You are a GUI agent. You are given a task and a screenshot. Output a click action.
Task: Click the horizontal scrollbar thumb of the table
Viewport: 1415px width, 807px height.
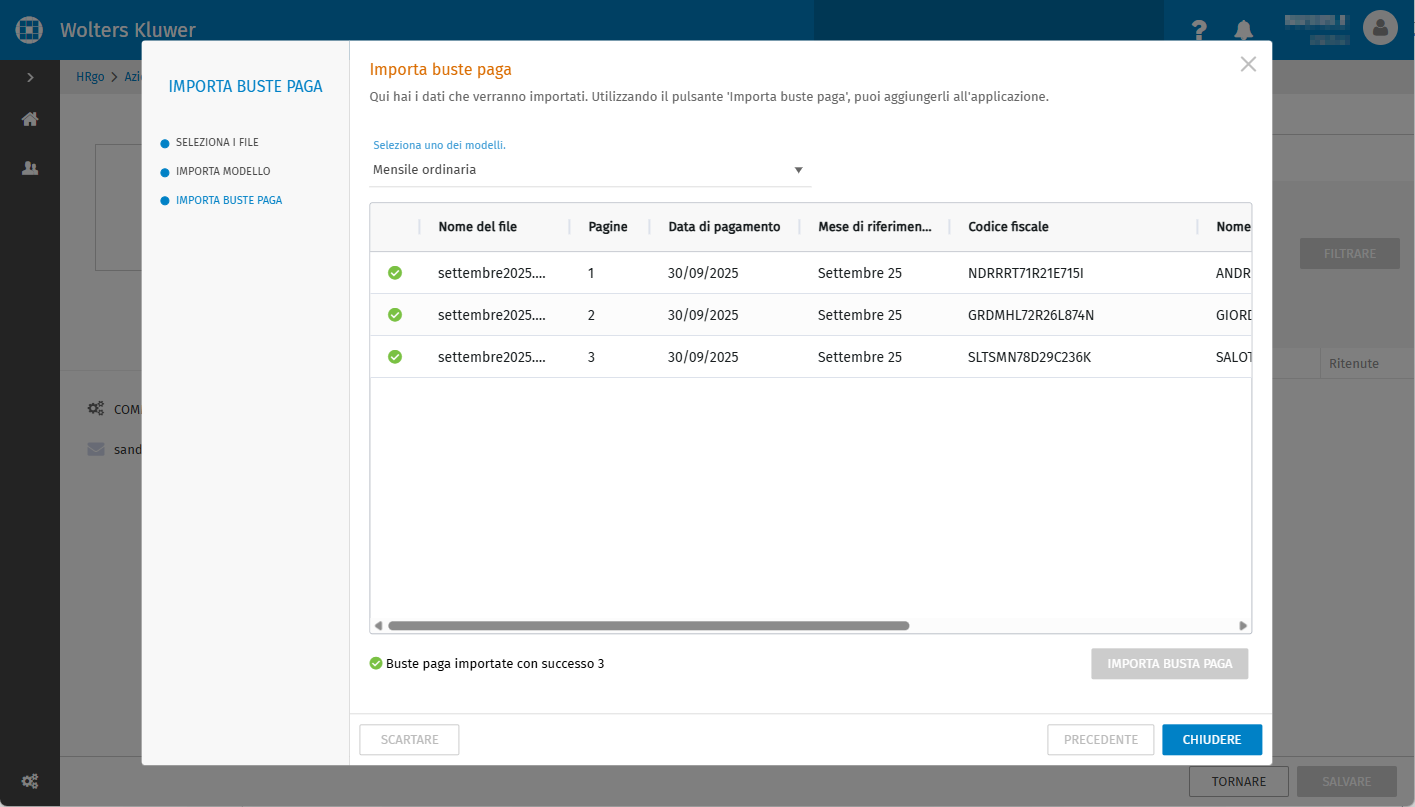pos(648,626)
